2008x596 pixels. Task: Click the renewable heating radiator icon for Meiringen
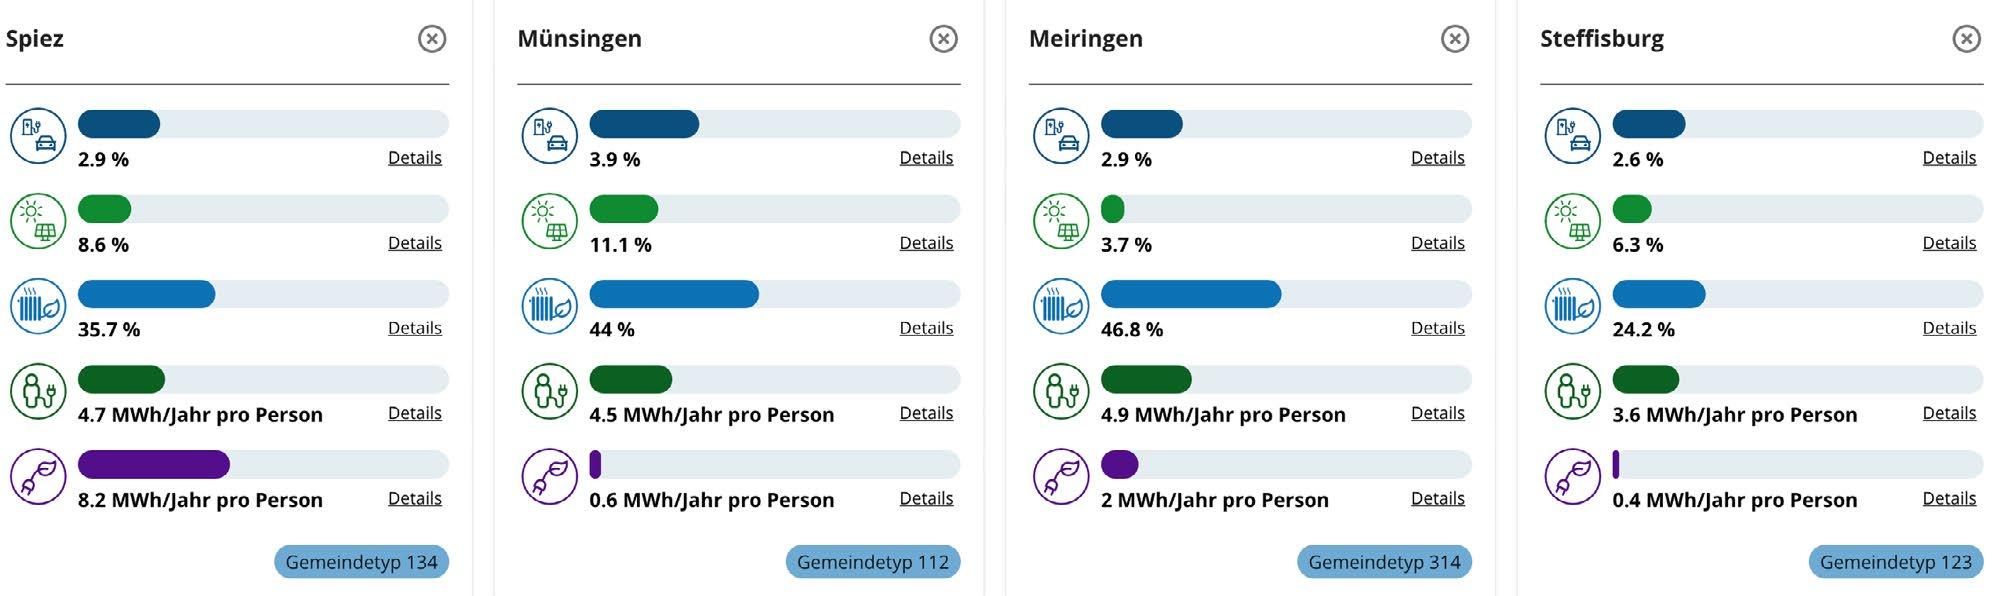coord(1061,306)
